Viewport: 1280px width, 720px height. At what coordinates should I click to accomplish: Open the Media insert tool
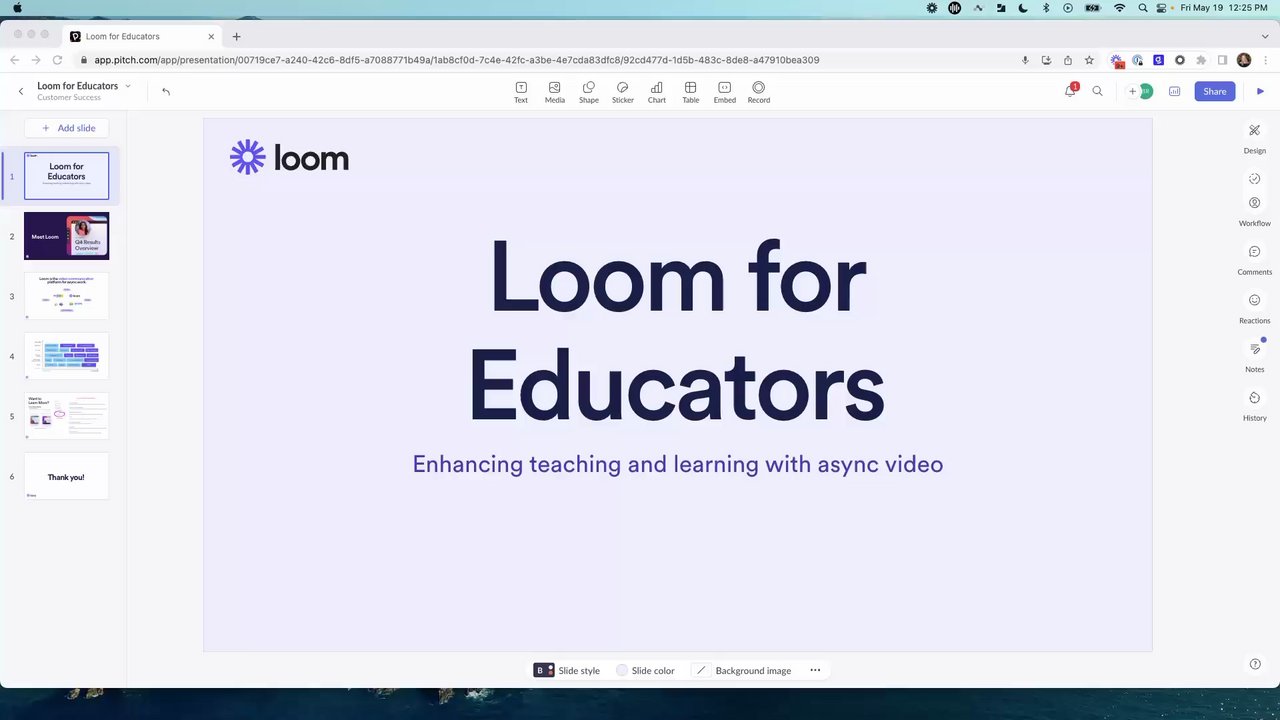click(555, 92)
